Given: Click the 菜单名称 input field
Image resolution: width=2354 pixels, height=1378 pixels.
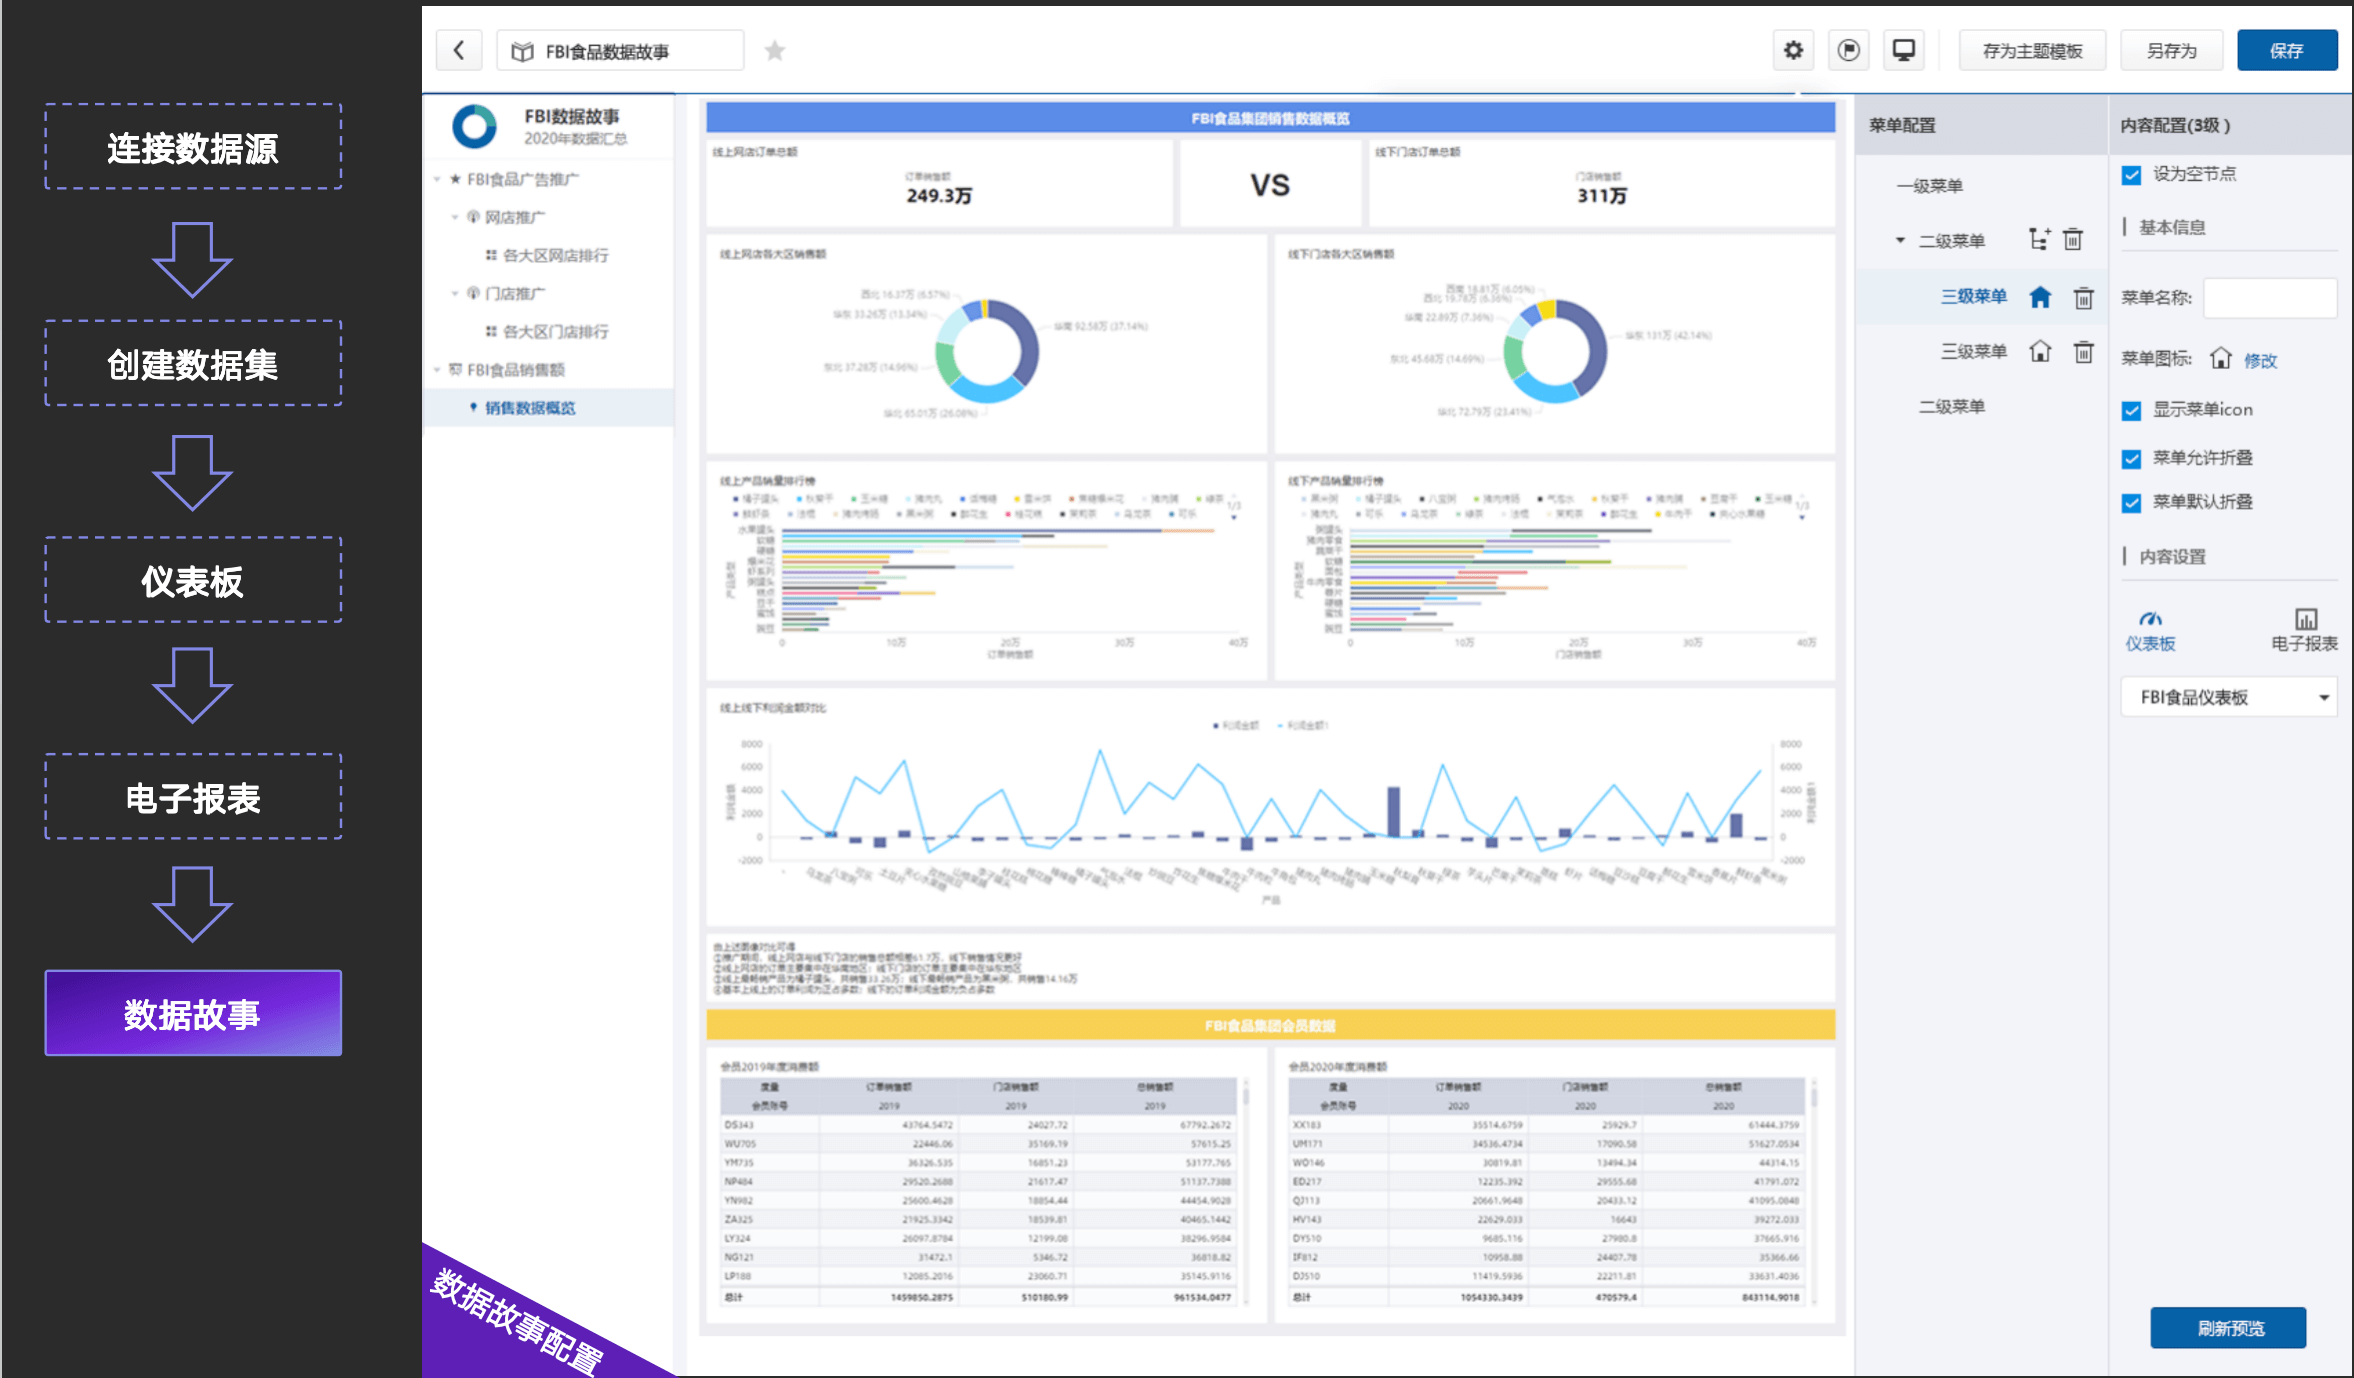Looking at the screenshot, I should pyautogui.click(x=2269, y=298).
